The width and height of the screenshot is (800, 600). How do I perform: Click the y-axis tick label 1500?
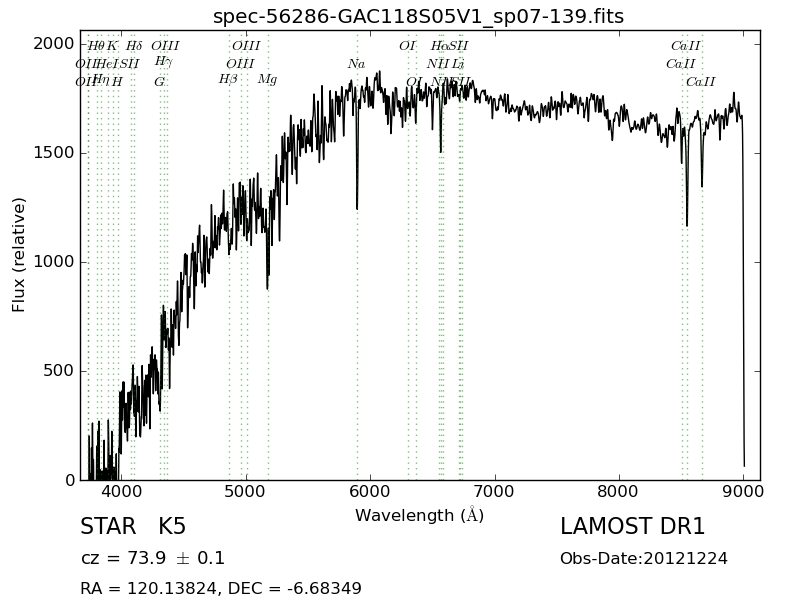coord(54,153)
